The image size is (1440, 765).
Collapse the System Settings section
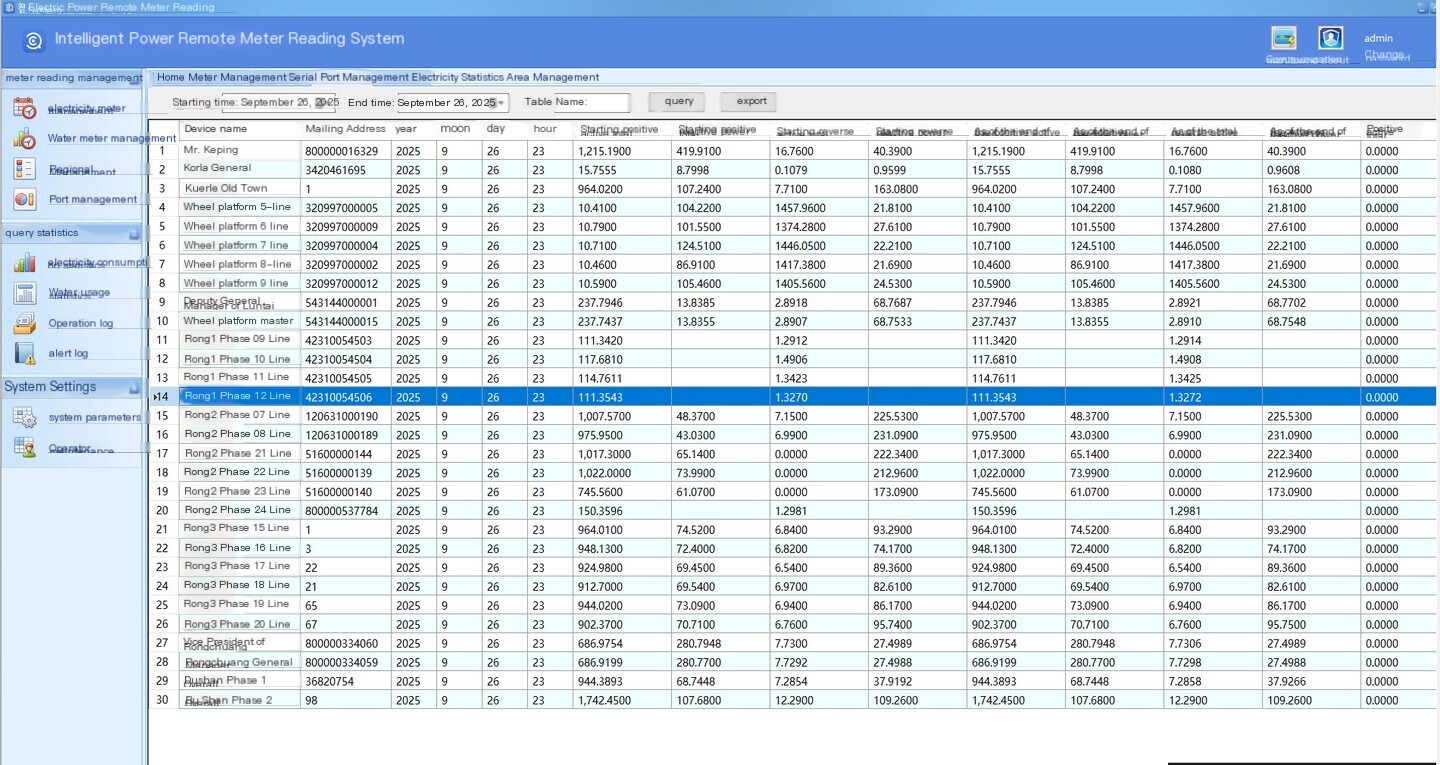point(134,387)
